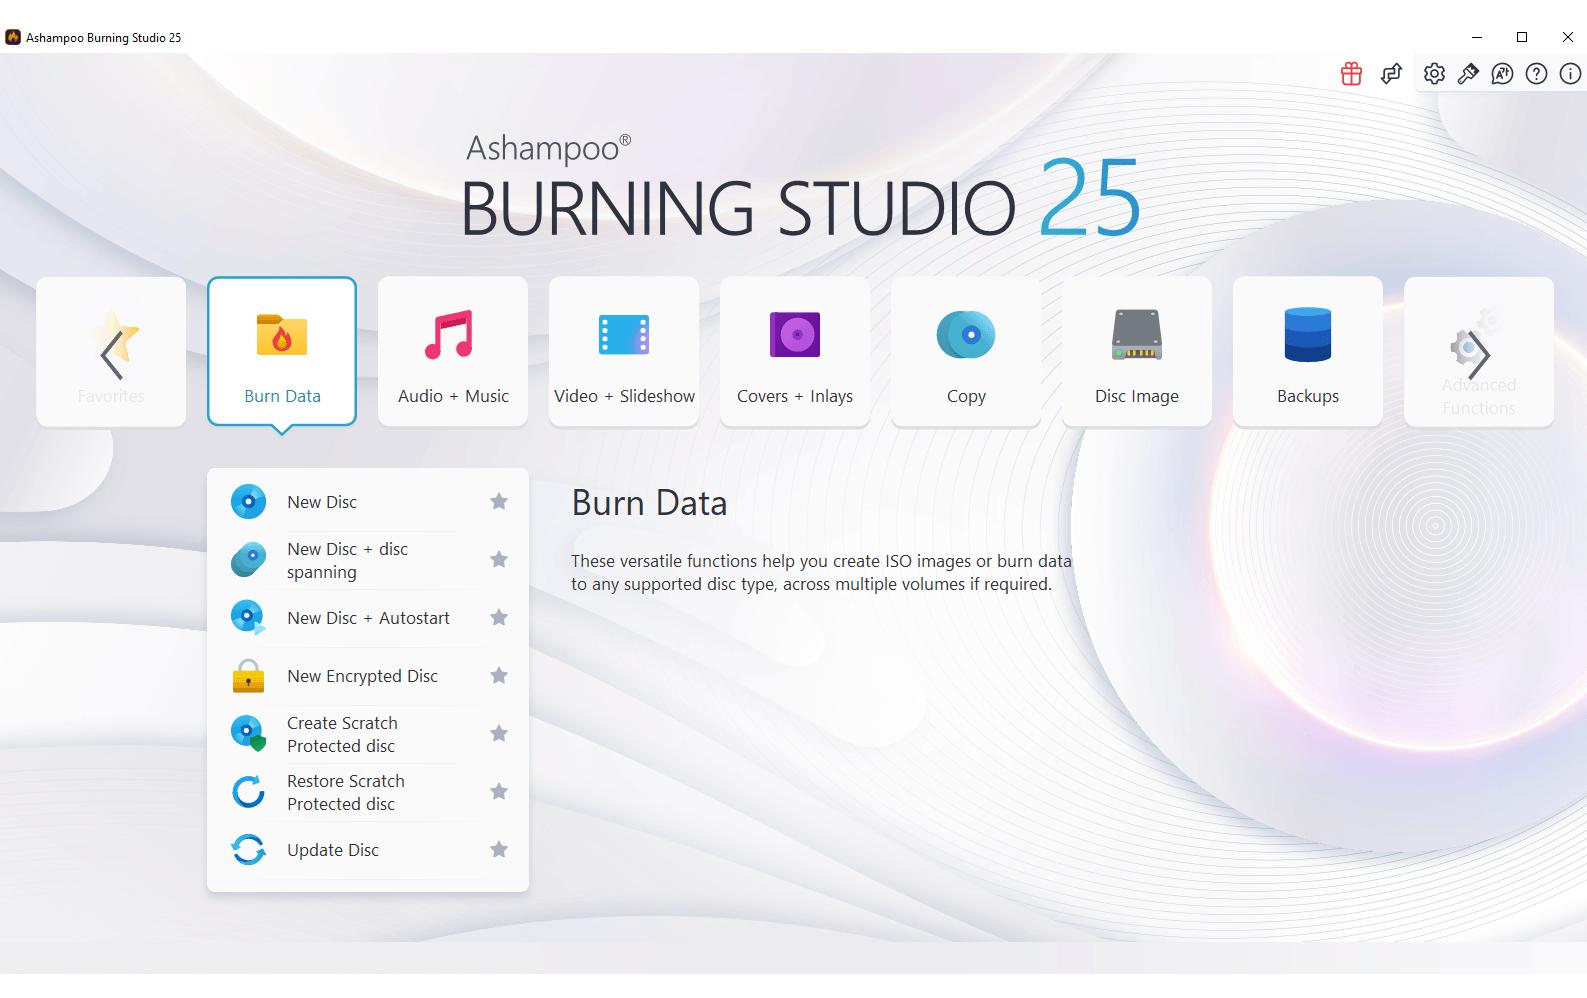
Task: Click the description starting "These versatile functions"
Action: tap(821, 573)
